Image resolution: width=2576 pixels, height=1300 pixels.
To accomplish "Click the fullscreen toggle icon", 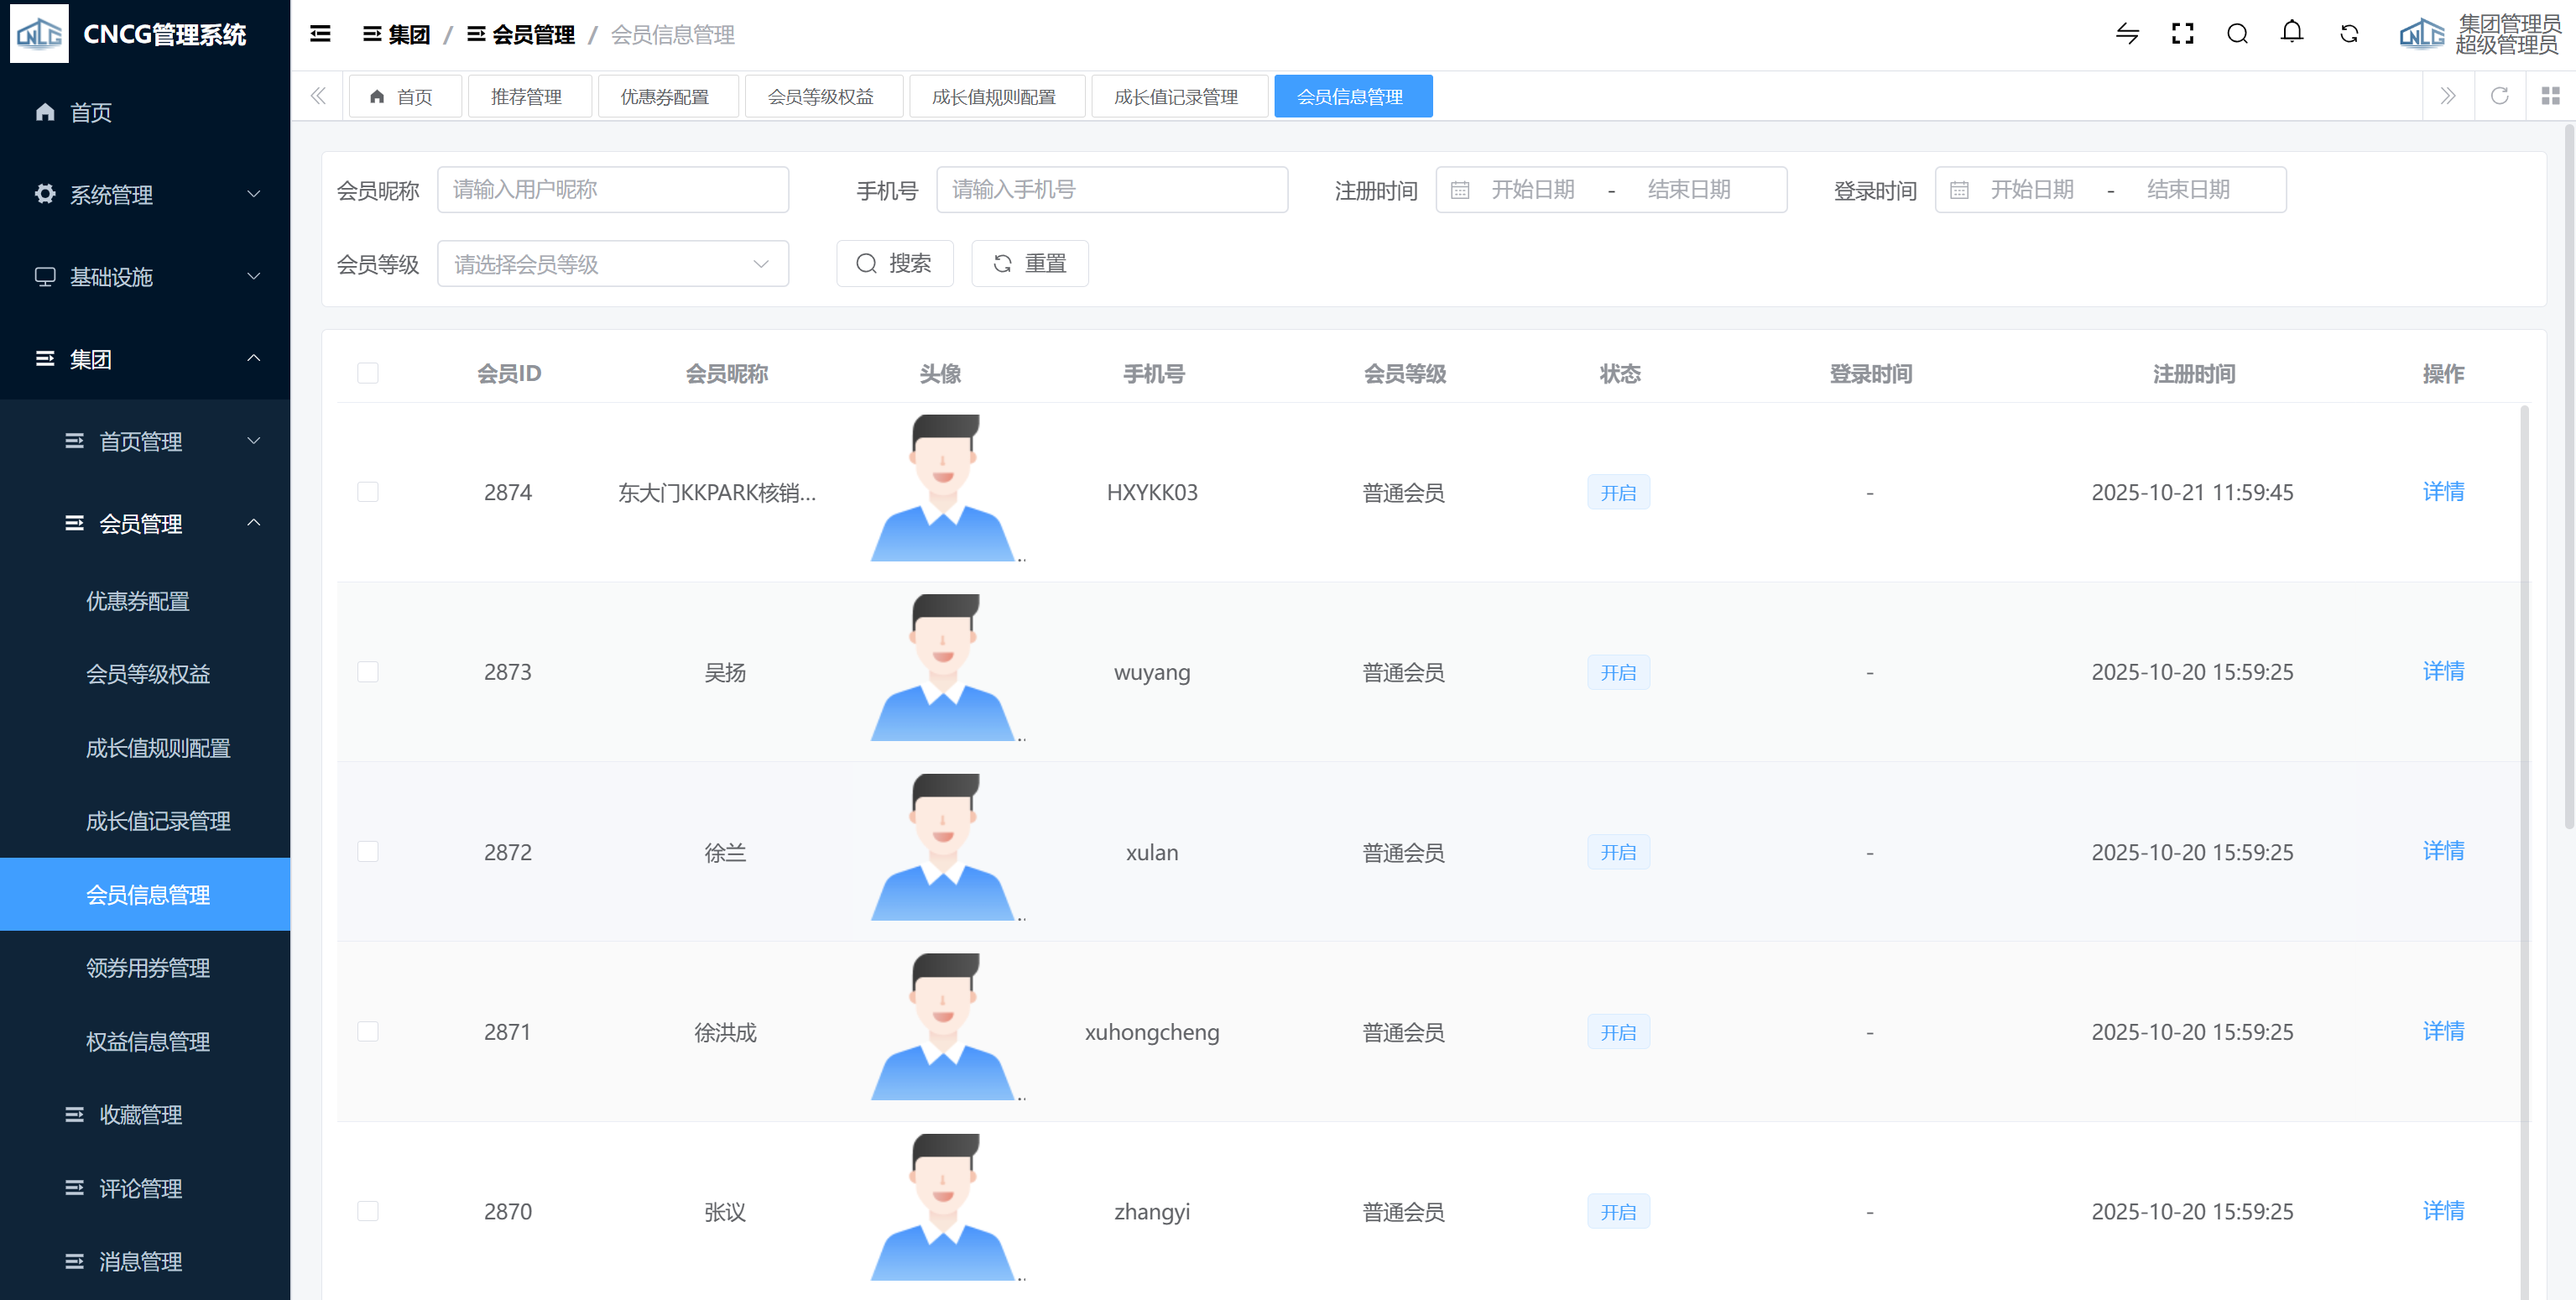I will coord(2182,34).
